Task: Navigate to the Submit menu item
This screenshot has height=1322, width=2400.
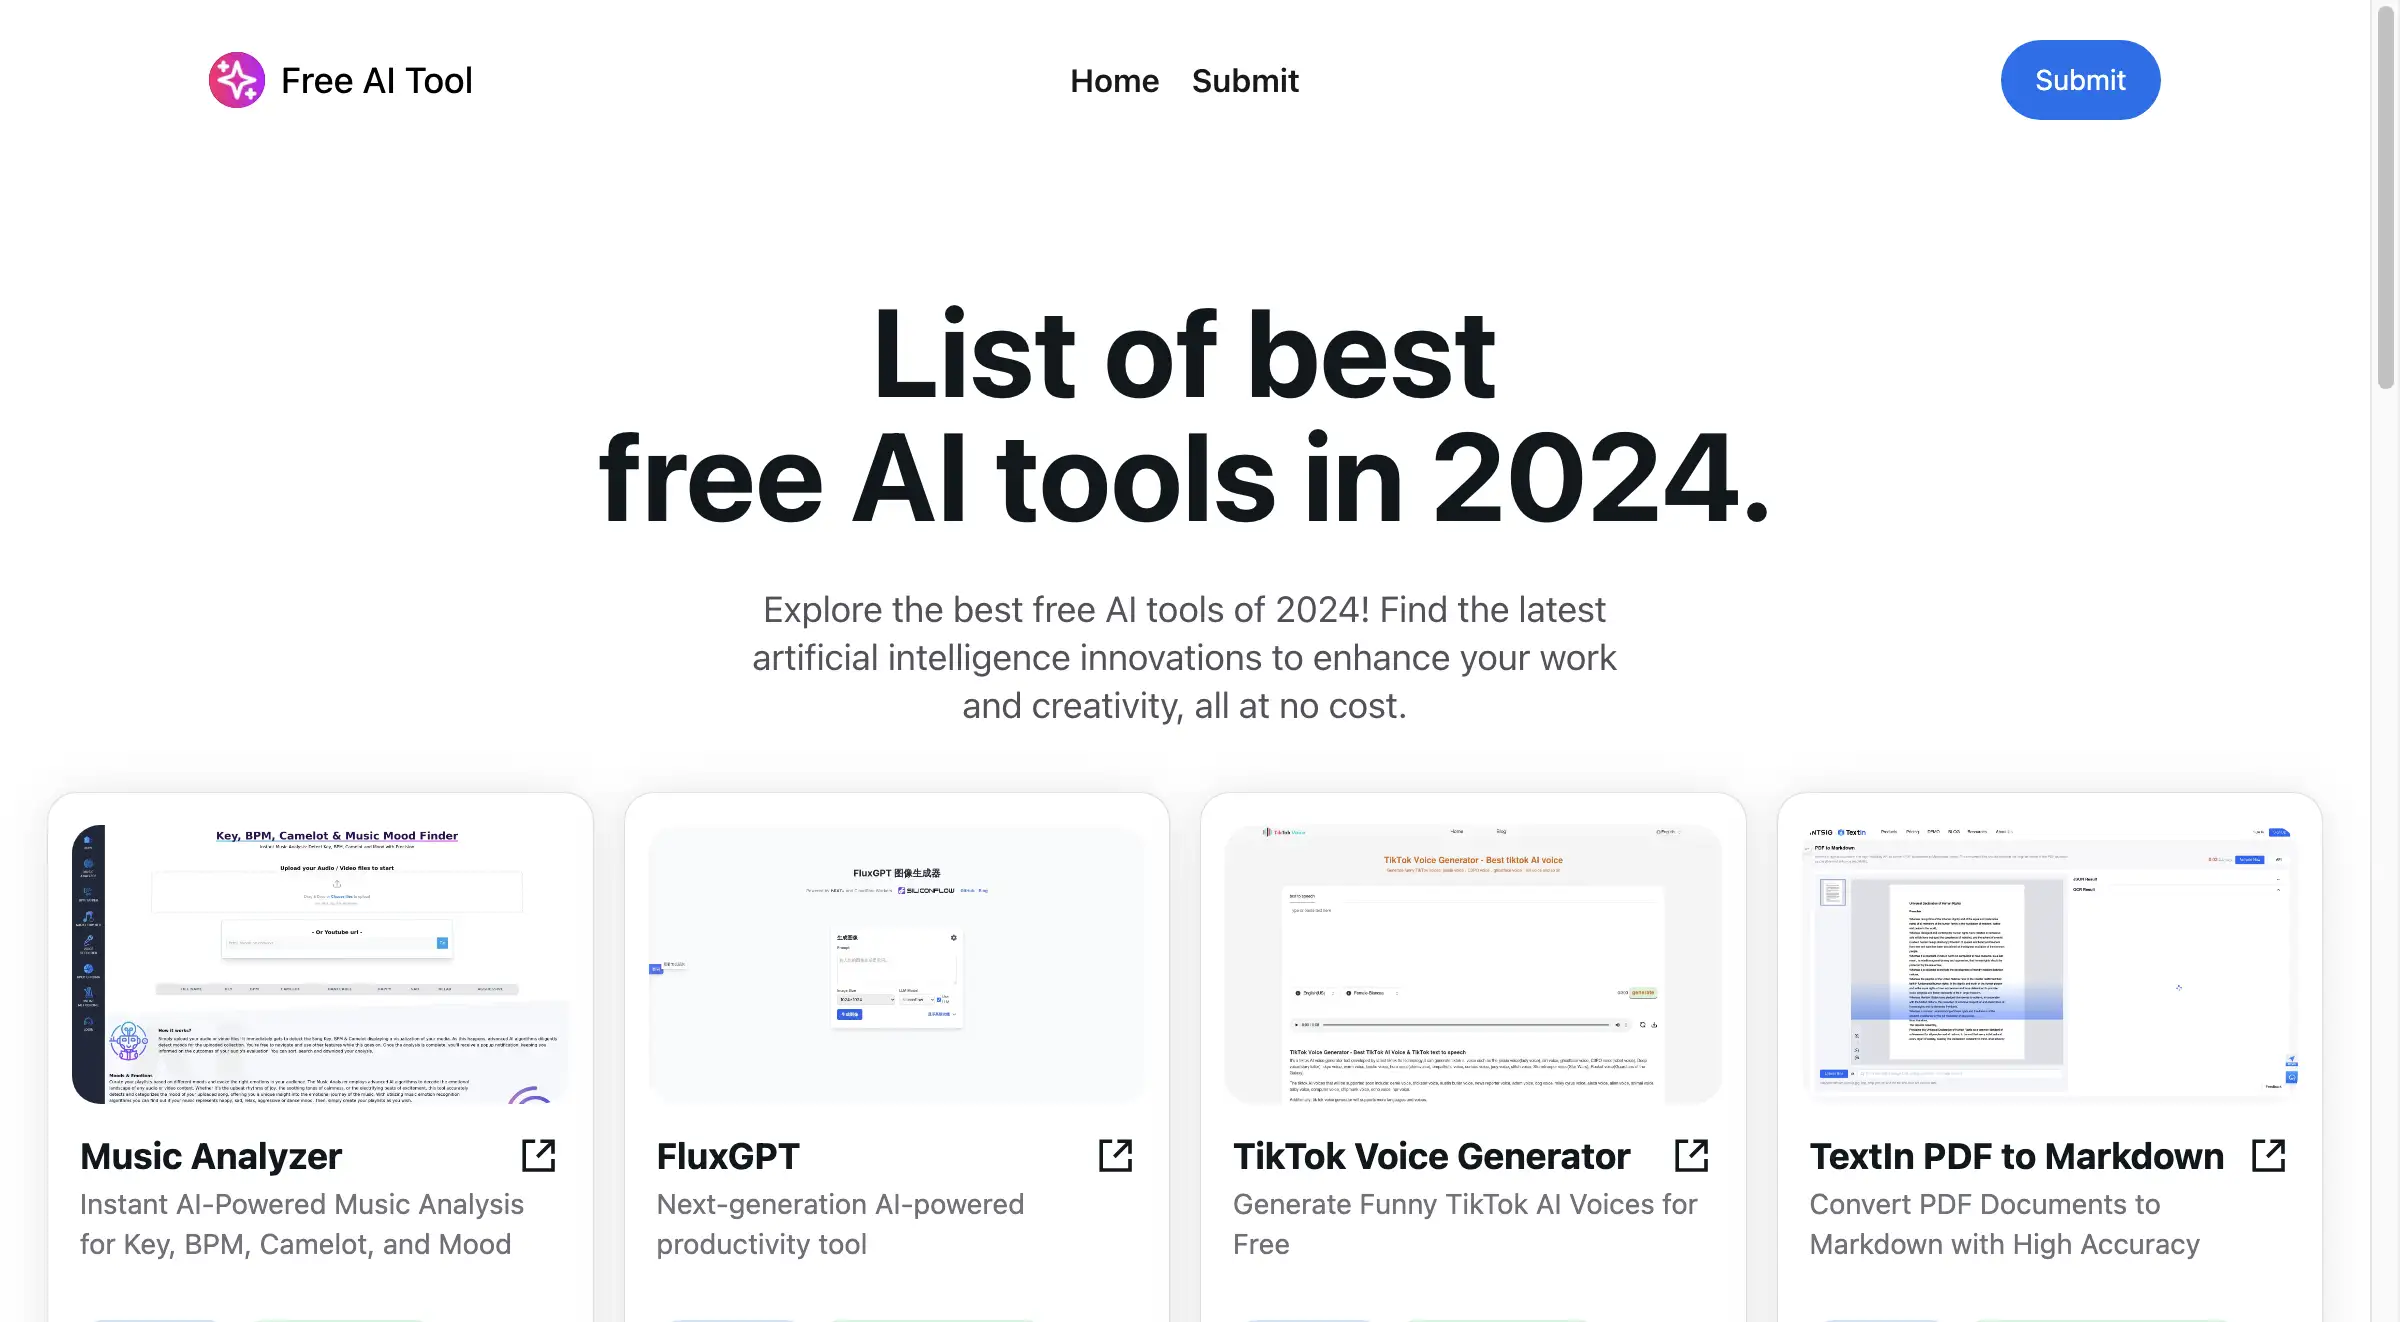Action: coord(1243,78)
